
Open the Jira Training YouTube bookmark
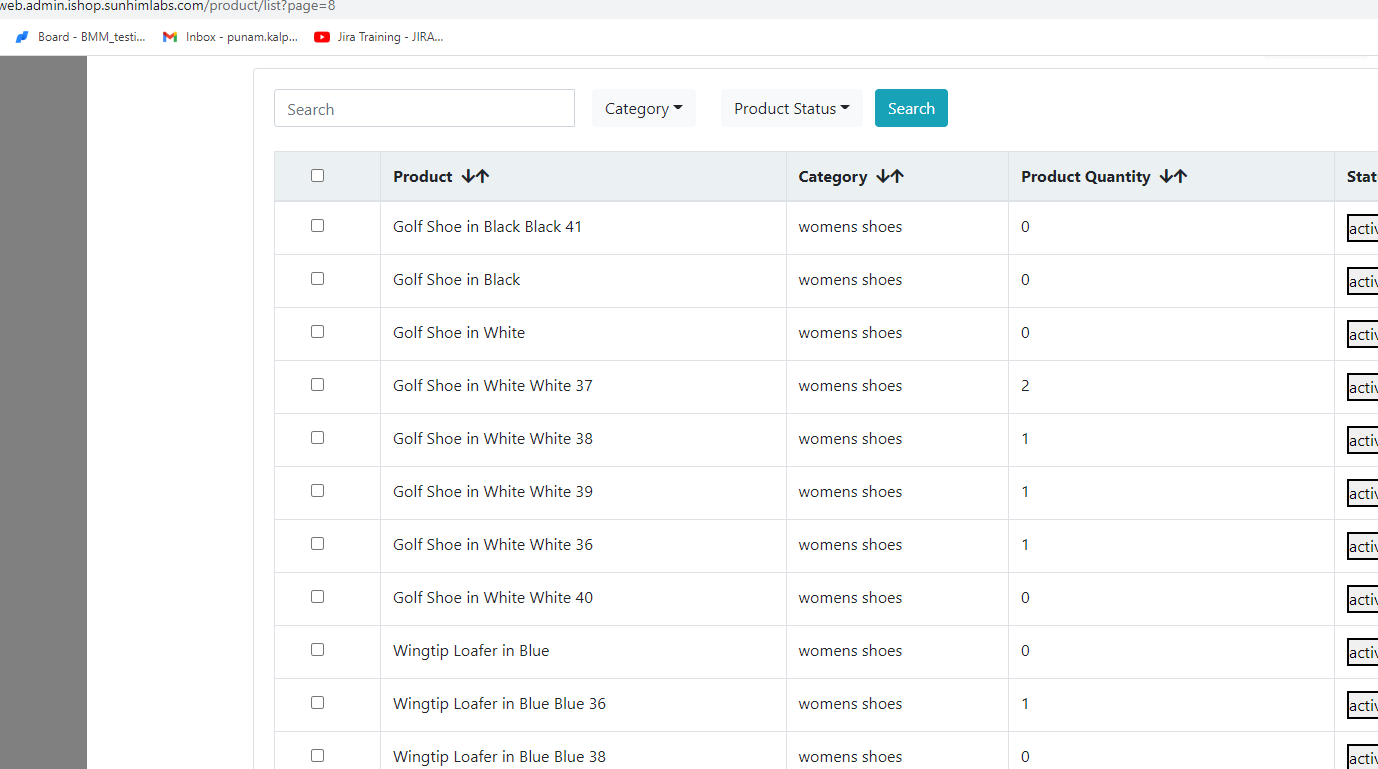(x=379, y=37)
